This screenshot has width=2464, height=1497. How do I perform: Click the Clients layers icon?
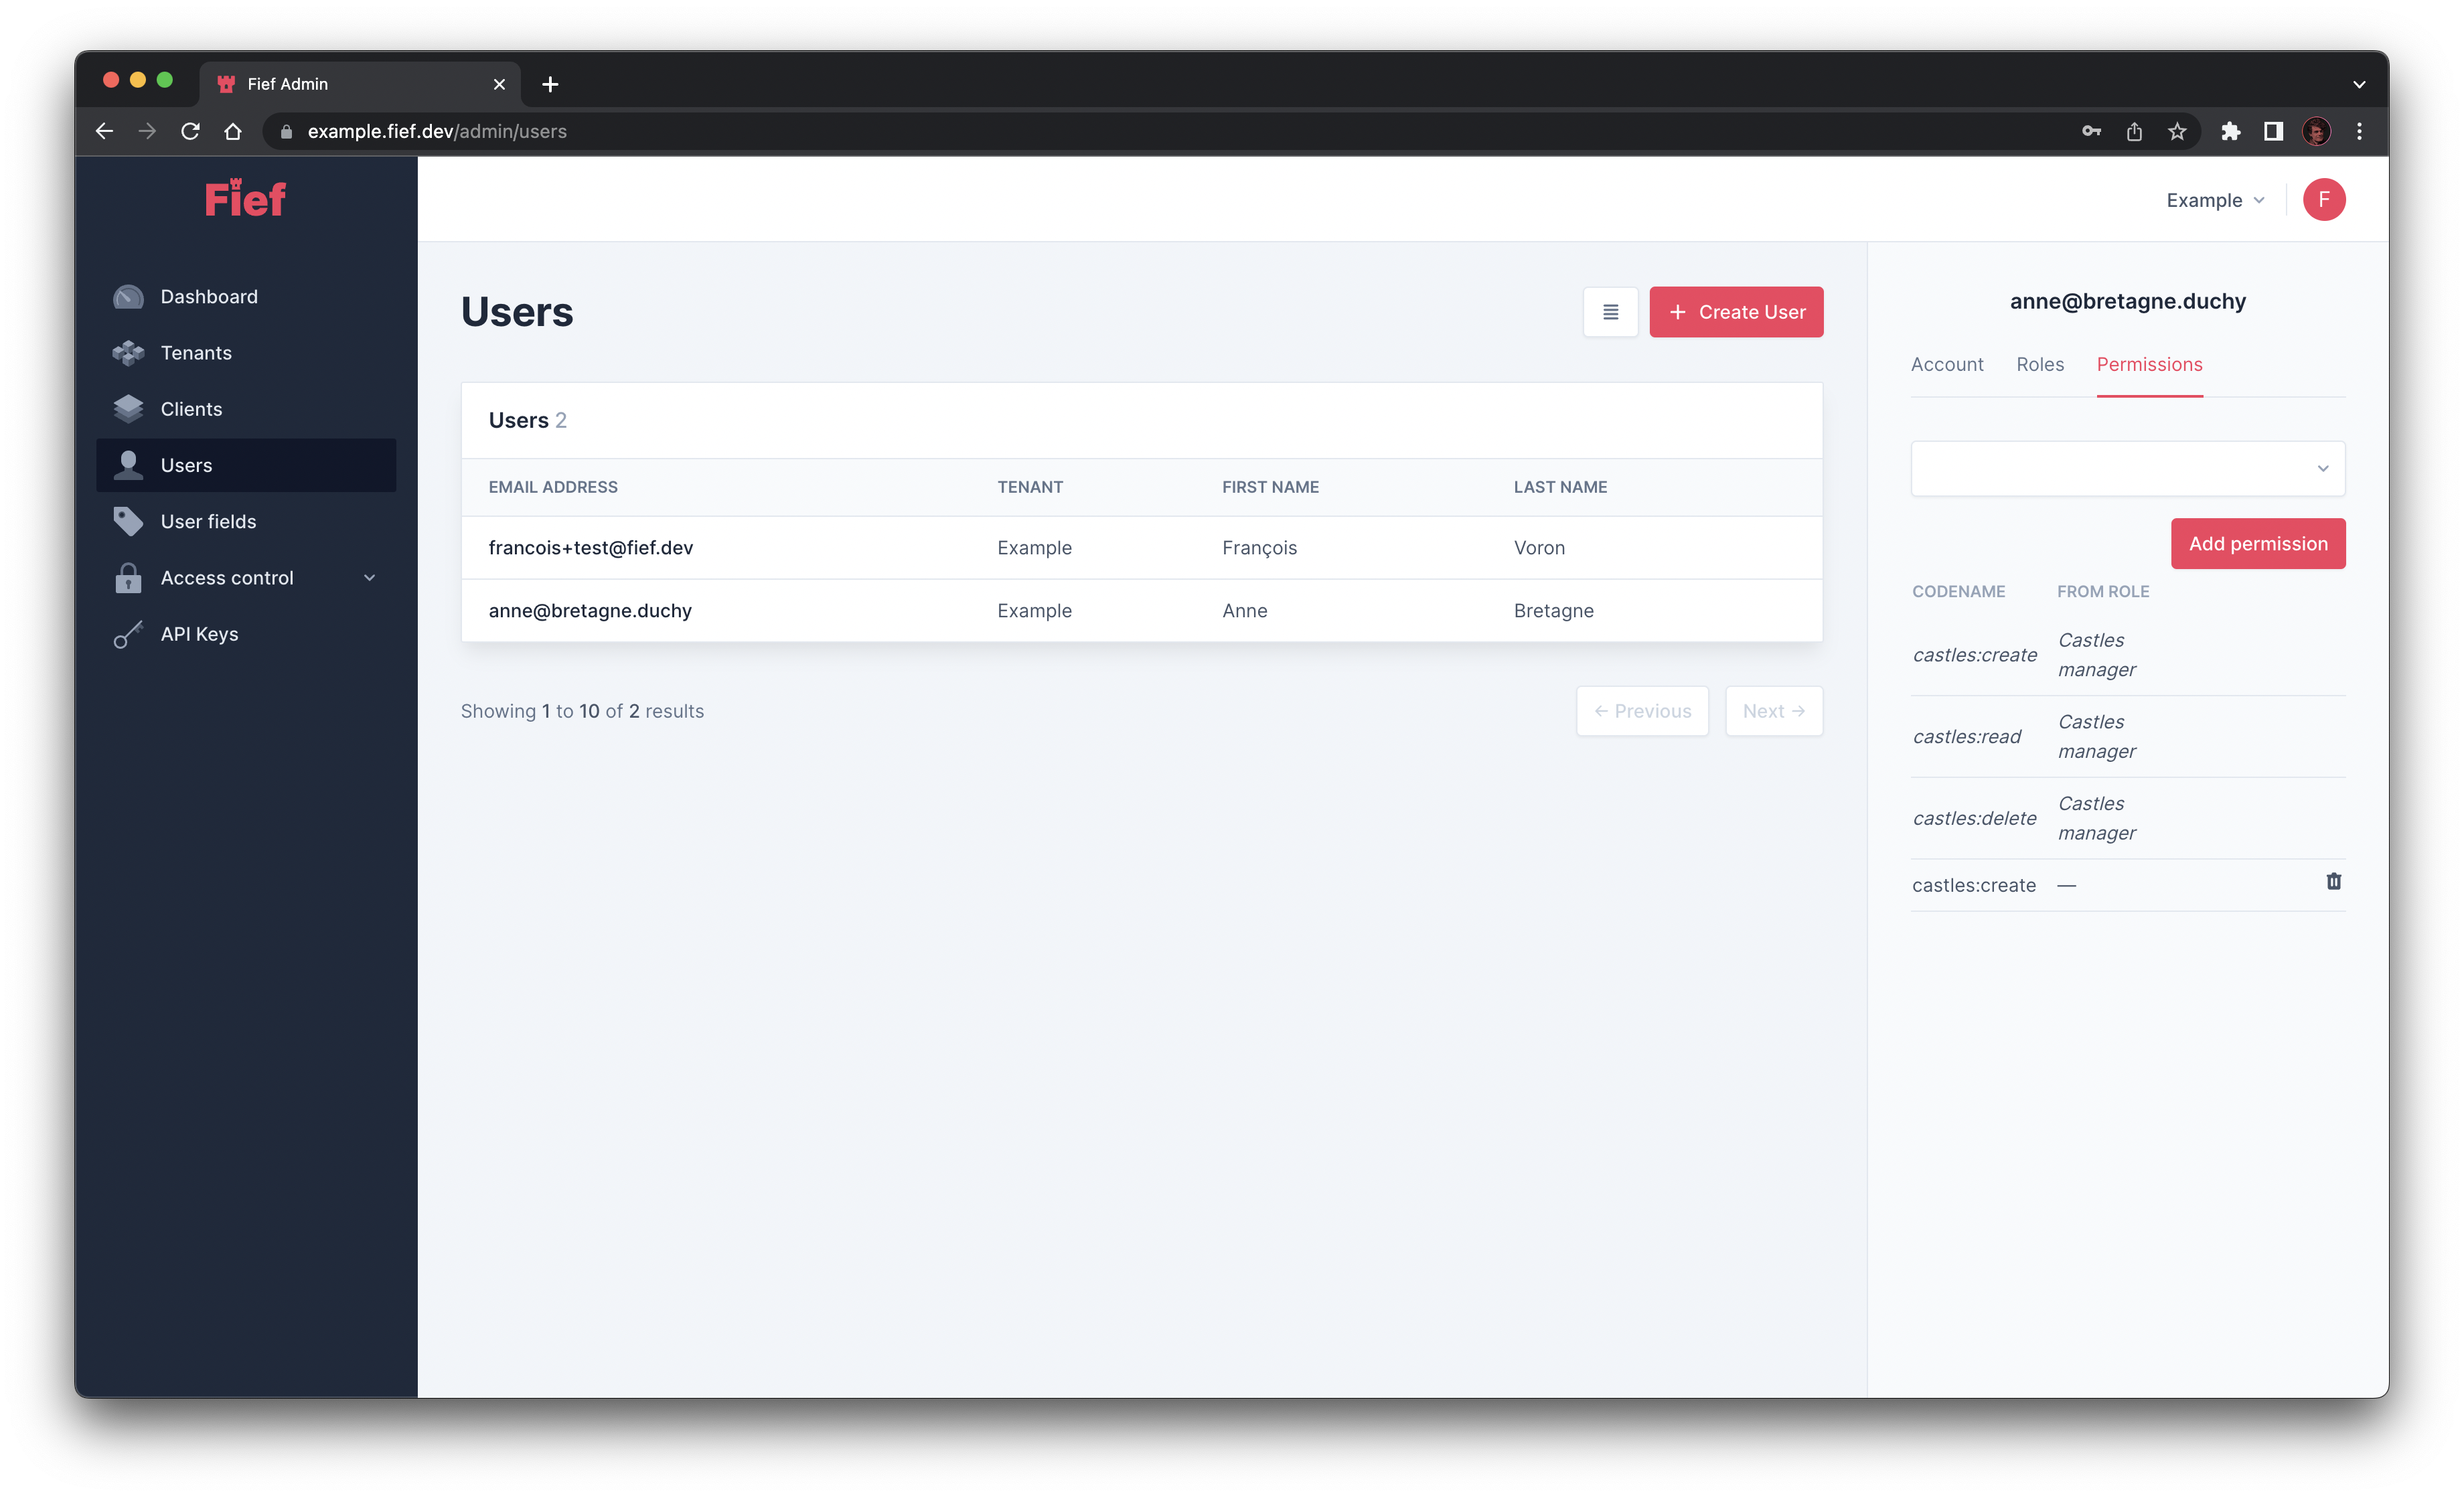click(x=128, y=409)
